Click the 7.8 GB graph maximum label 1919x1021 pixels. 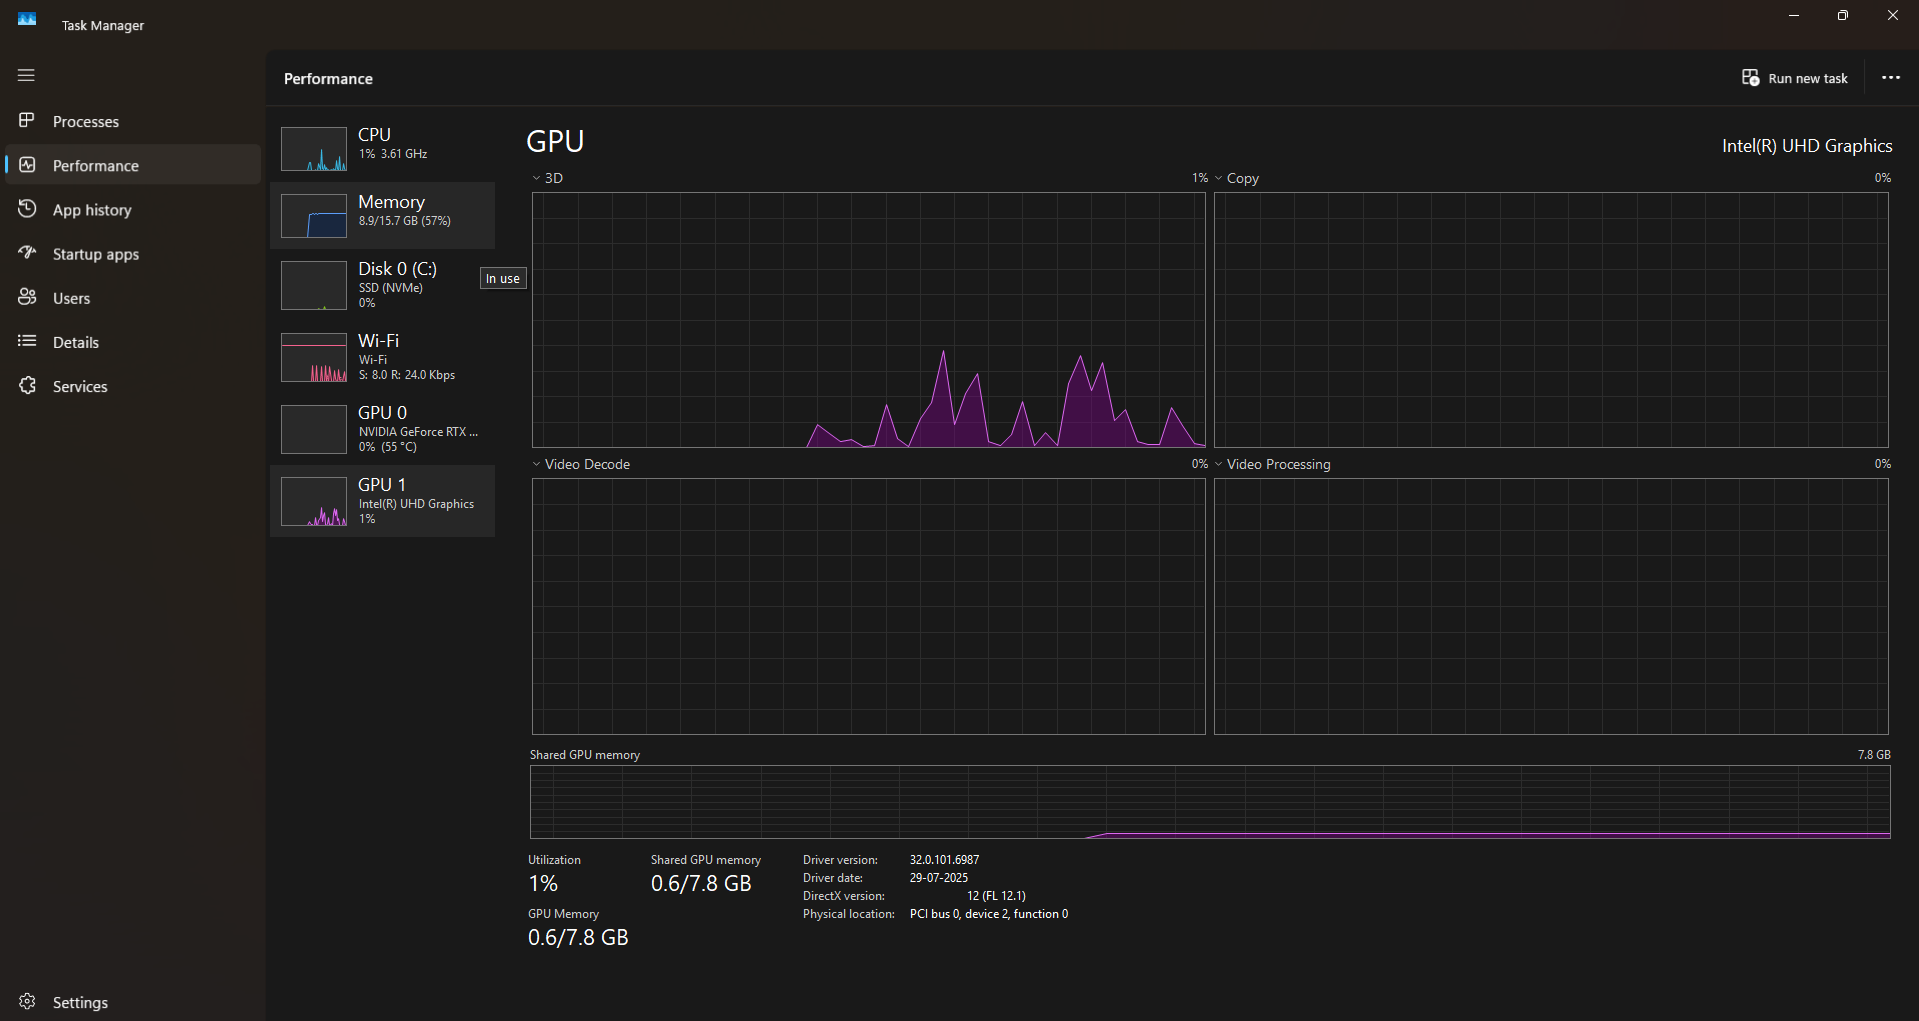(1874, 755)
